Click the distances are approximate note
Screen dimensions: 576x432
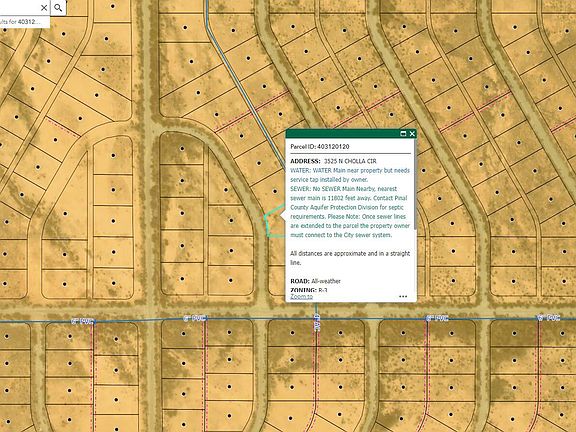point(350,258)
